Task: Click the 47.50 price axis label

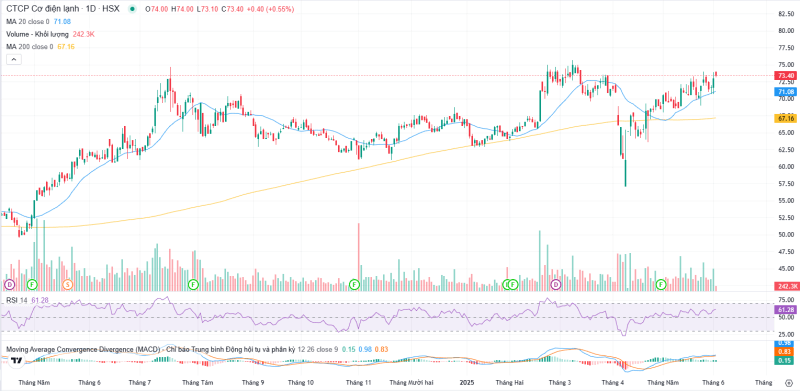Action: pyautogui.click(x=786, y=252)
